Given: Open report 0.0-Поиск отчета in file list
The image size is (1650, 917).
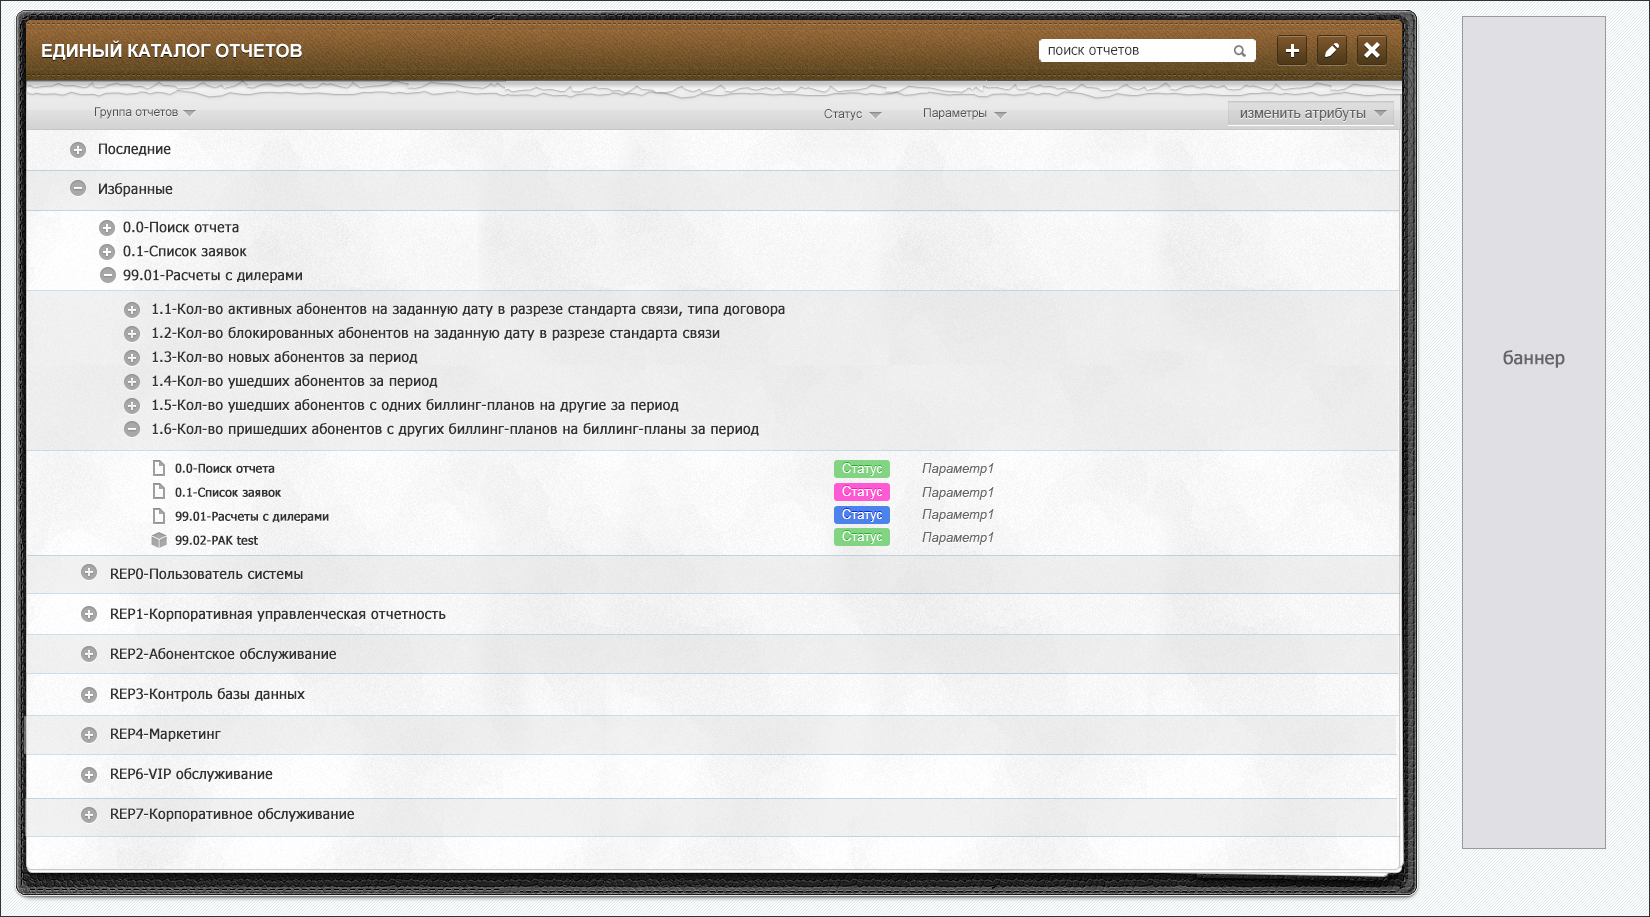Looking at the screenshot, I should pos(225,469).
